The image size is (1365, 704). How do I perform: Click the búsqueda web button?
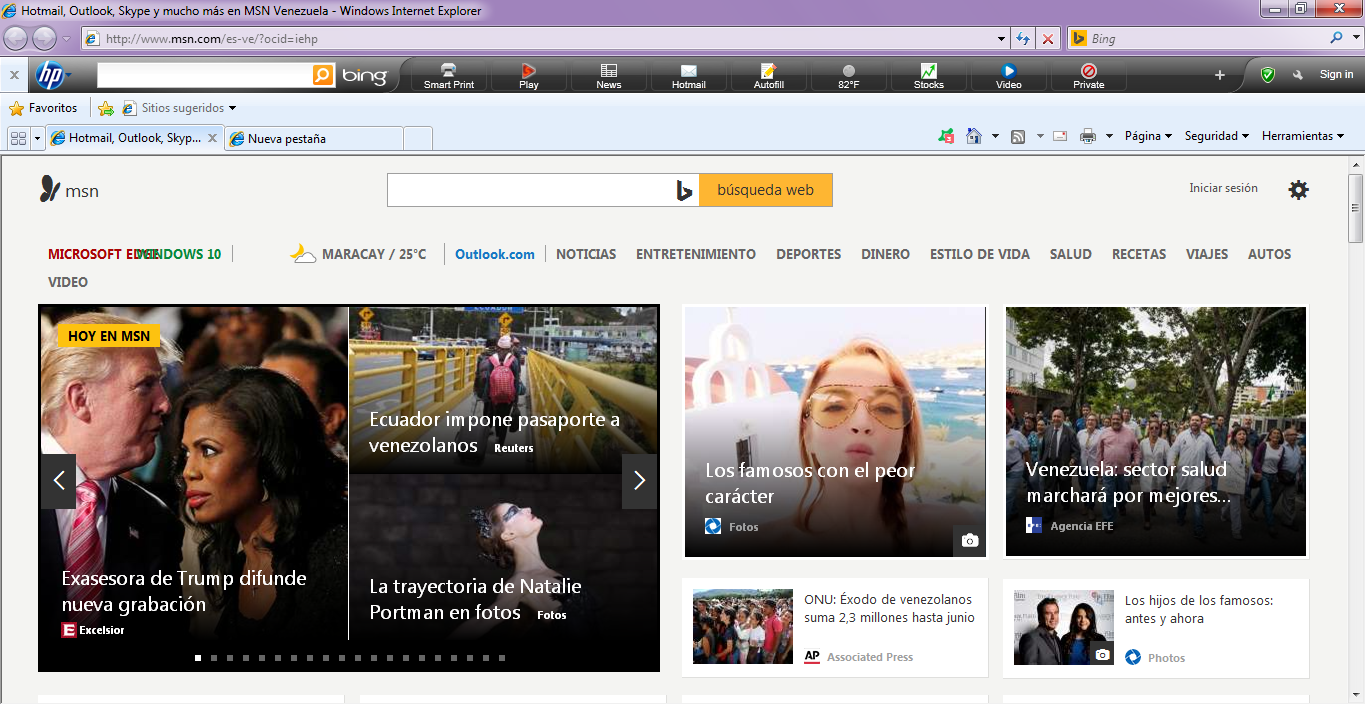pos(765,190)
